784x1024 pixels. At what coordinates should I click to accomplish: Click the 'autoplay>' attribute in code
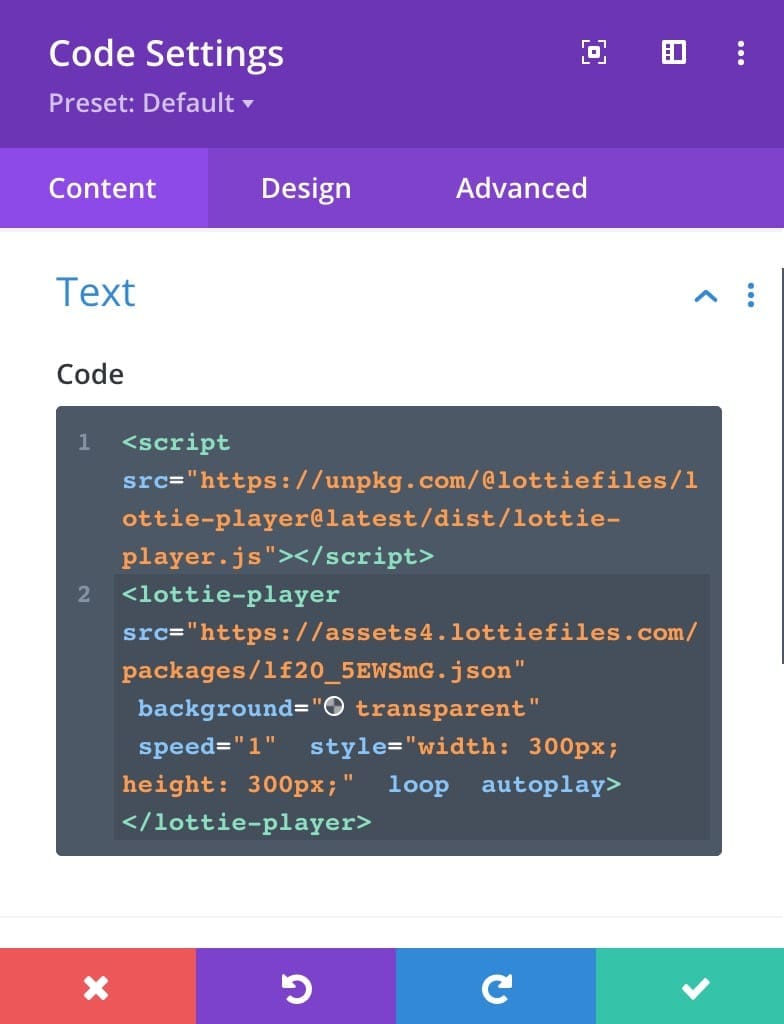pyautogui.click(x=551, y=784)
